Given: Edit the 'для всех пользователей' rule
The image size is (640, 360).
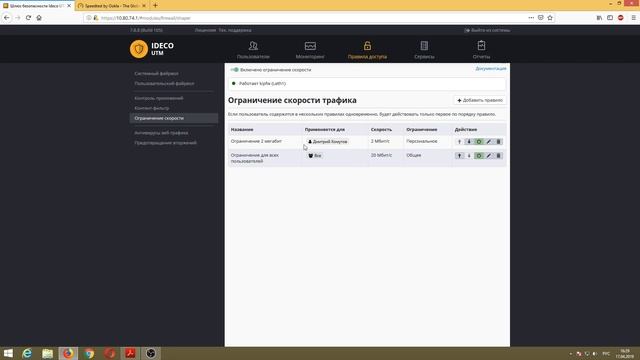Looking at the screenshot, I should click(x=489, y=156).
